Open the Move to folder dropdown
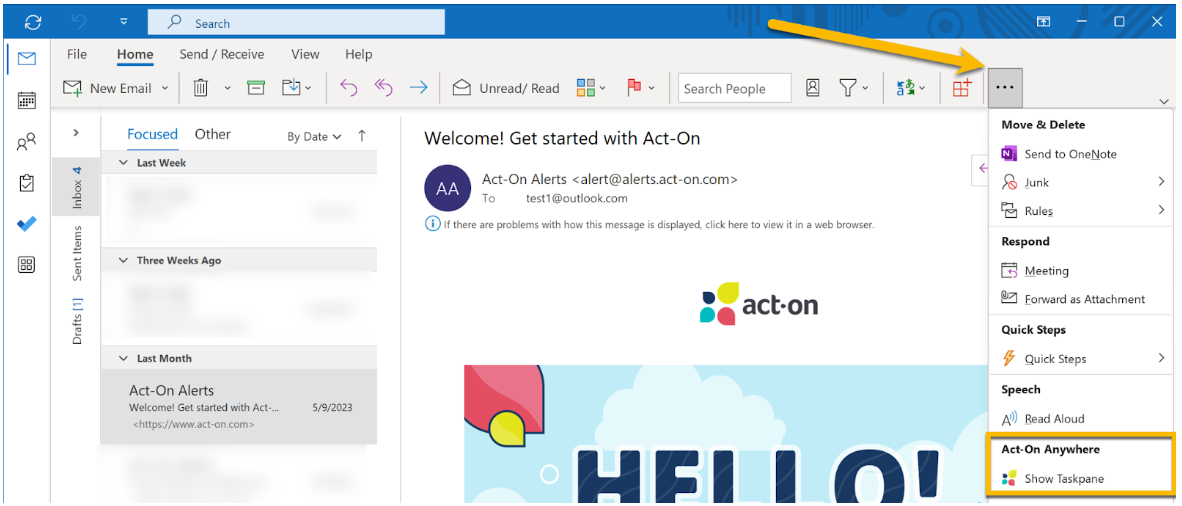1182x506 pixels. (x=297, y=88)
